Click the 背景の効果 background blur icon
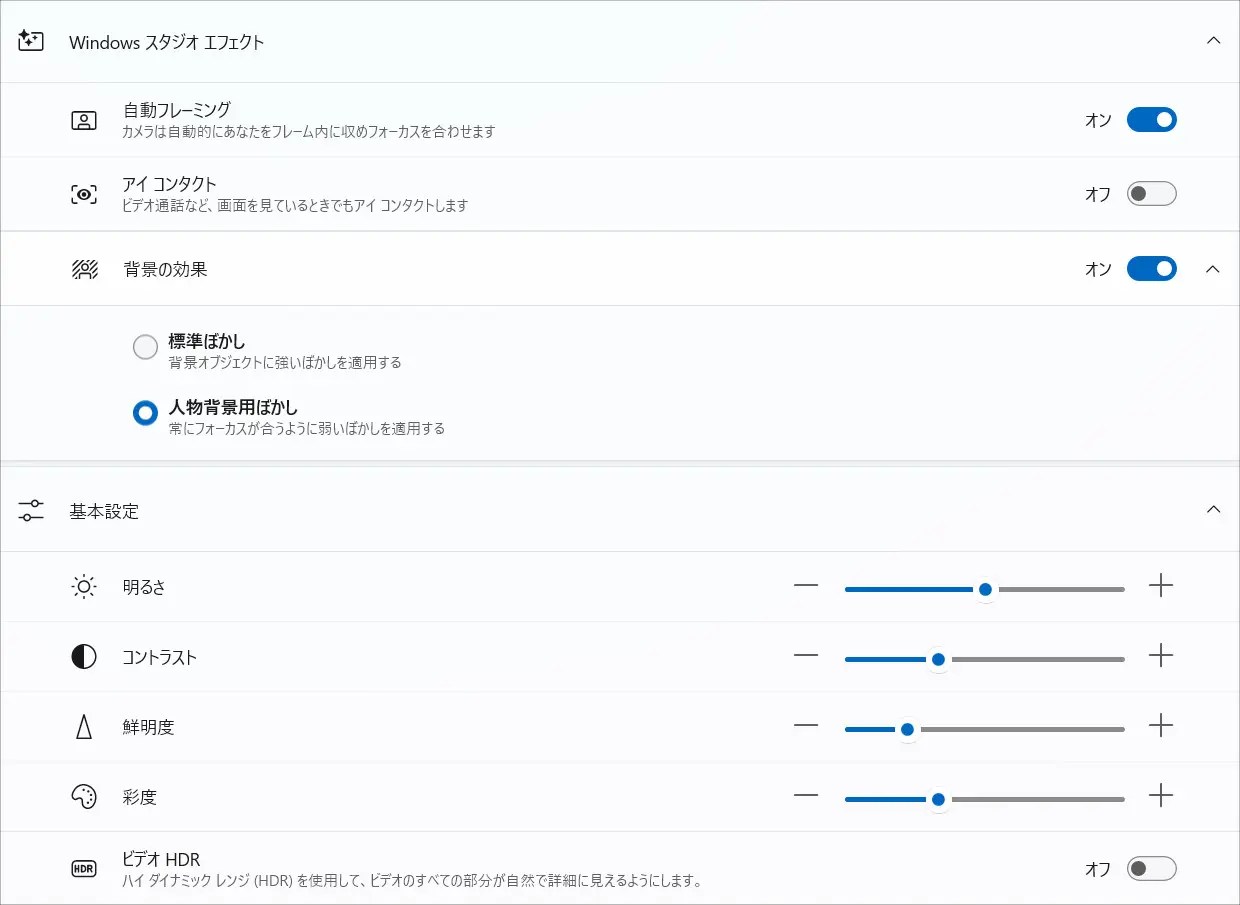The image size is (1240, 905). click(x=84, y=268)
